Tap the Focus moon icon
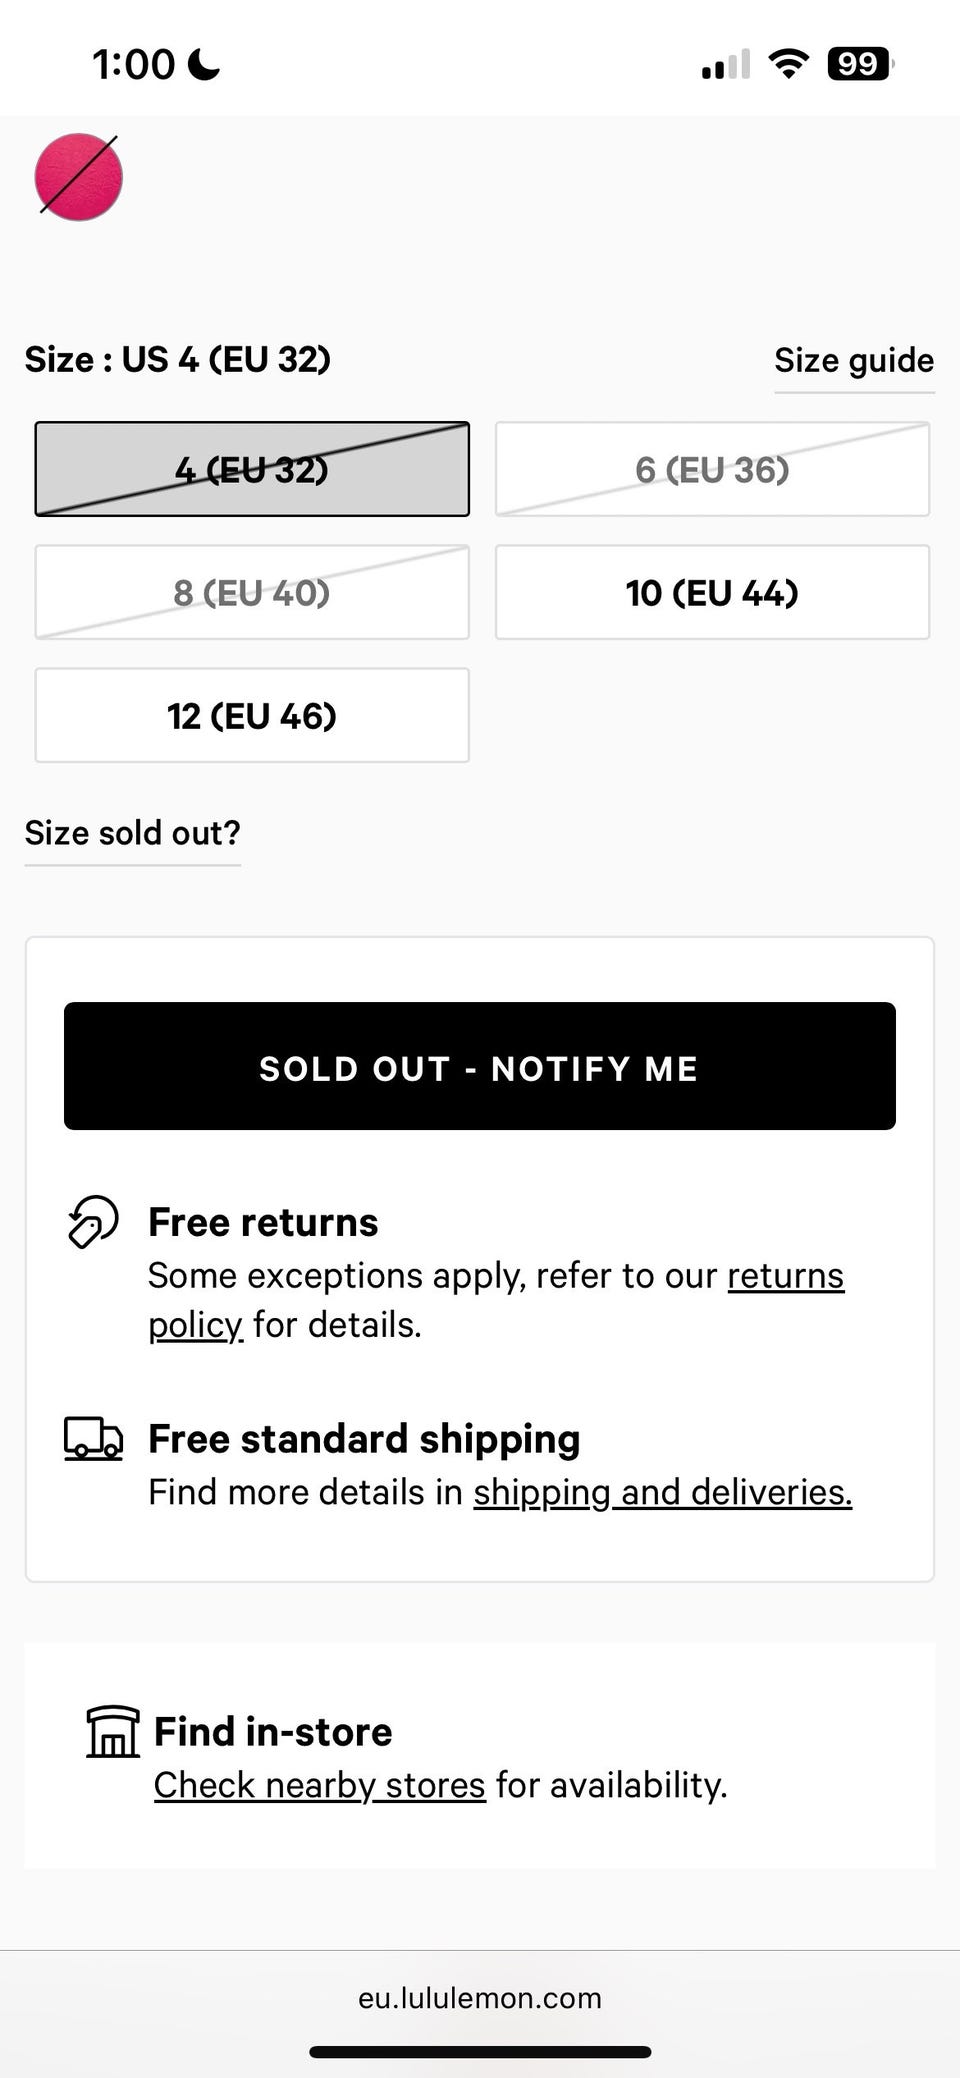Viewport: 960px width, 2078px height. click(x=204, y=64)
